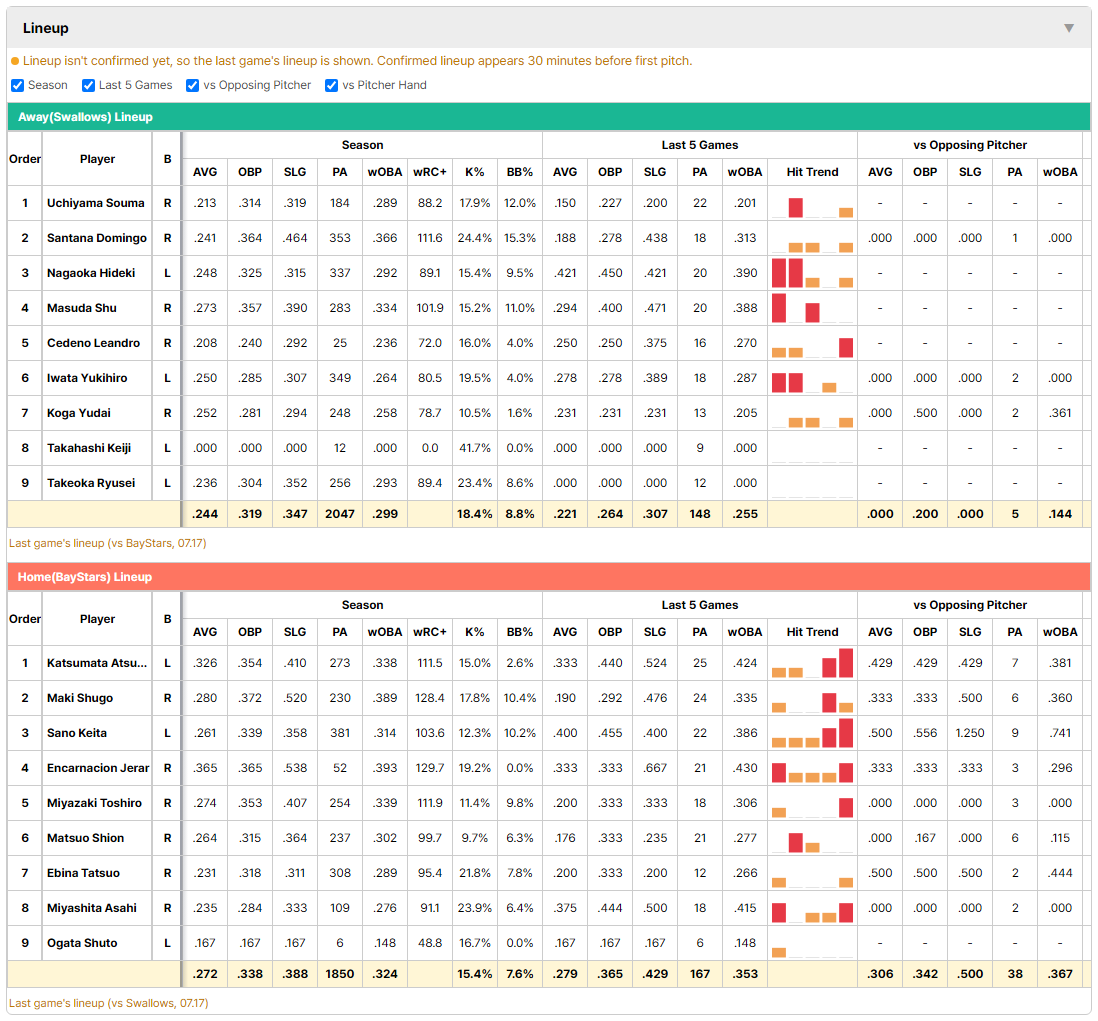Open Nagaoka Hideki hit trend chart
The height and width of the screenshot is (1021, 1098).
click(x=812, y=273)
